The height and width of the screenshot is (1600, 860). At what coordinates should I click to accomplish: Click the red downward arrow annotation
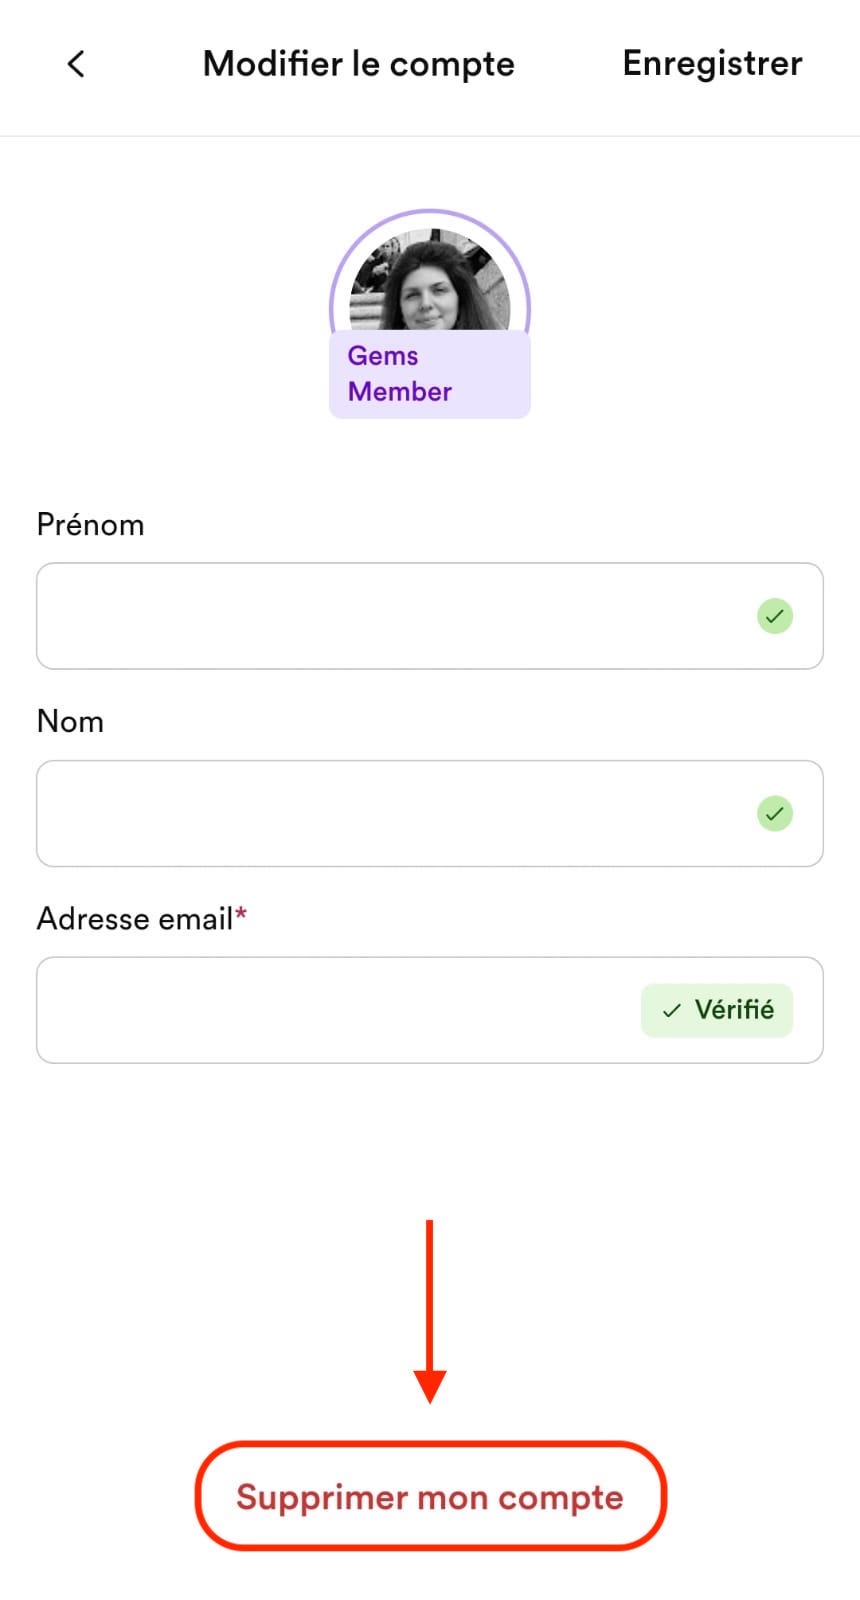[x=430, y=1311]
